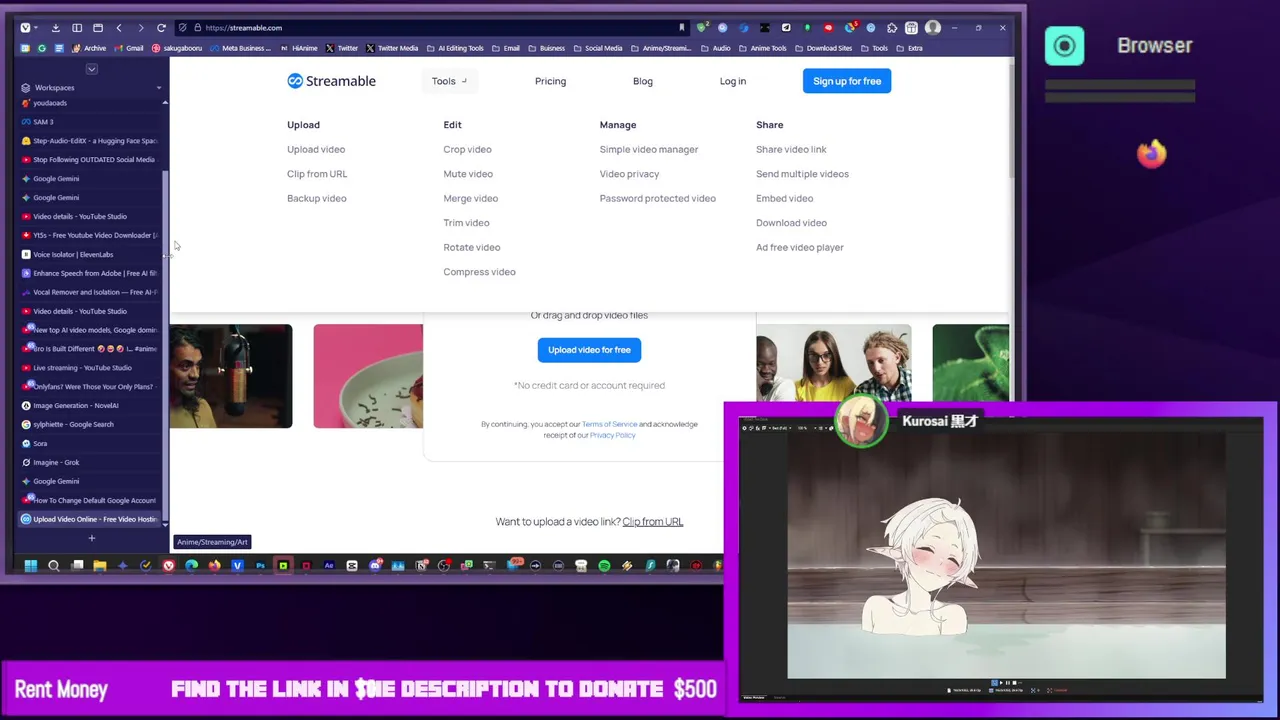Expand the collapsed chevron above Workspaces

point(91,69)
